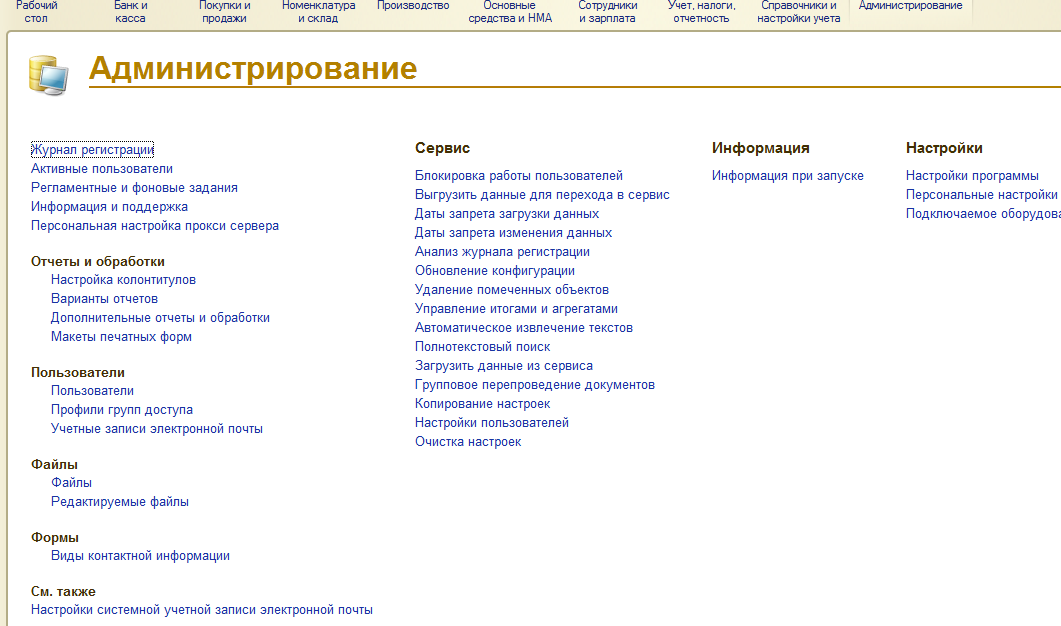The image size is (1061, 626).
Task: Click Информация и поддержка link
Action: [109, 206]
